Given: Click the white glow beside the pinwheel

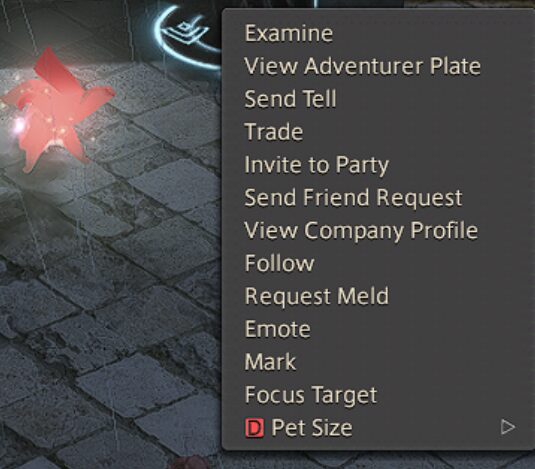Looking at the screenshot, I should click(19, 126).
